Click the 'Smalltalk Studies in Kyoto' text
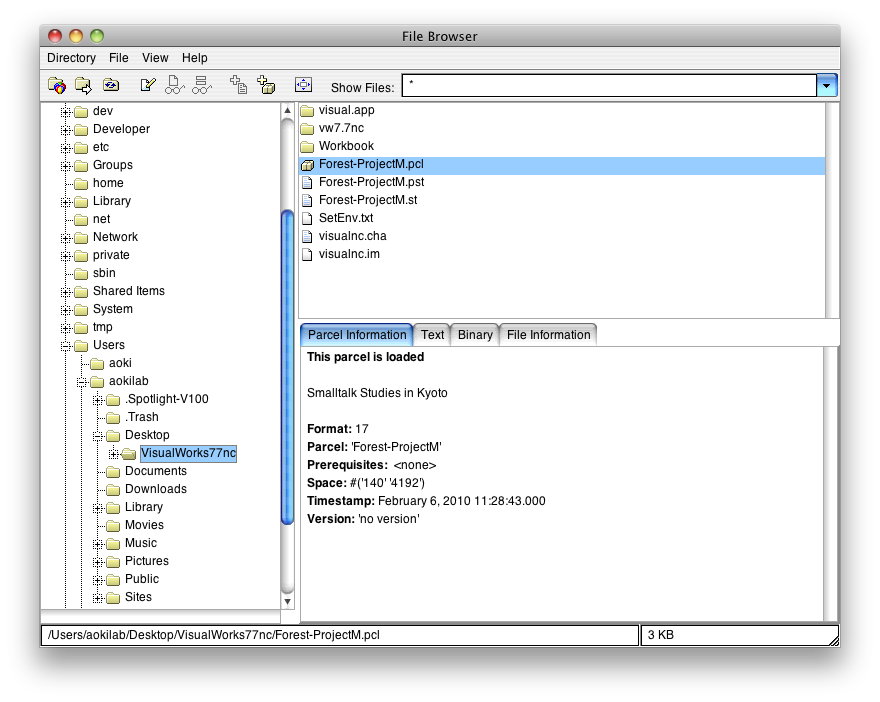This screenshot has height=702, width=880. coord(377,393)
